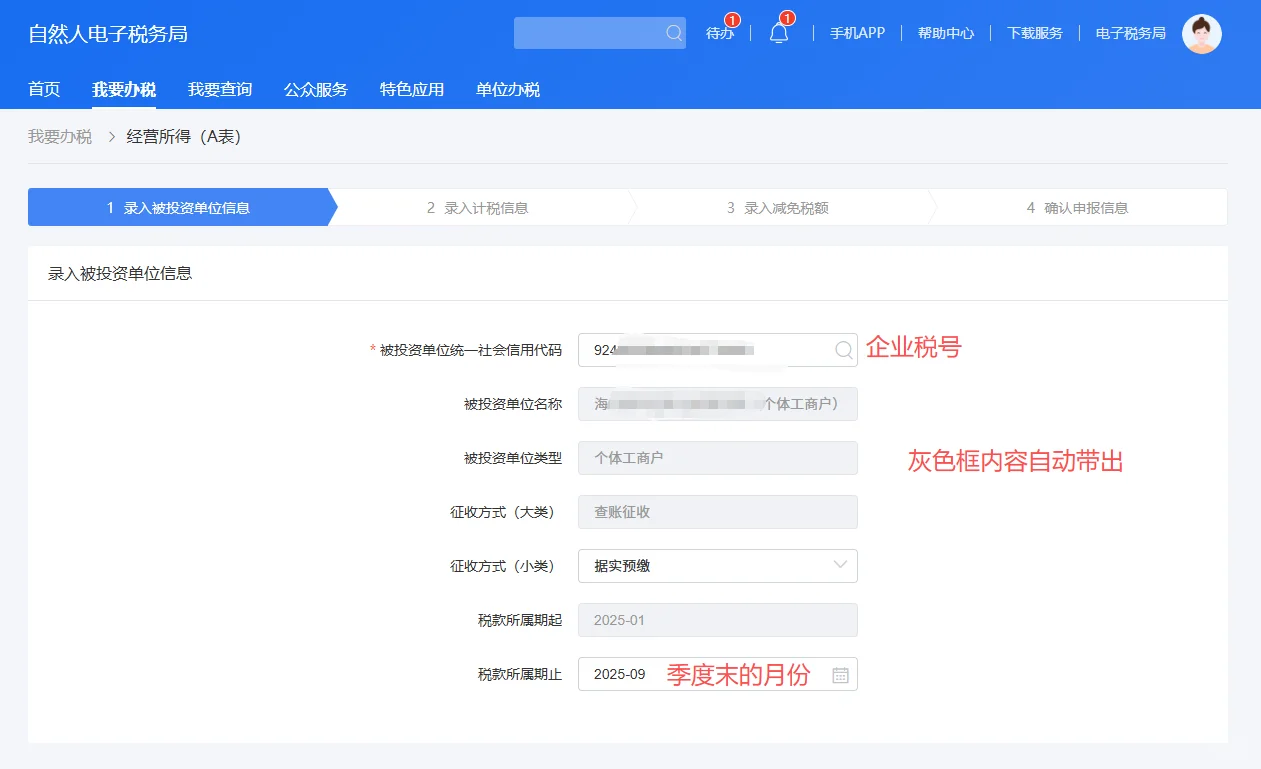Screen dimensions: 1261x769
Task: Click the 我要办税 breadcrumb link
Action: coord(59,136)
